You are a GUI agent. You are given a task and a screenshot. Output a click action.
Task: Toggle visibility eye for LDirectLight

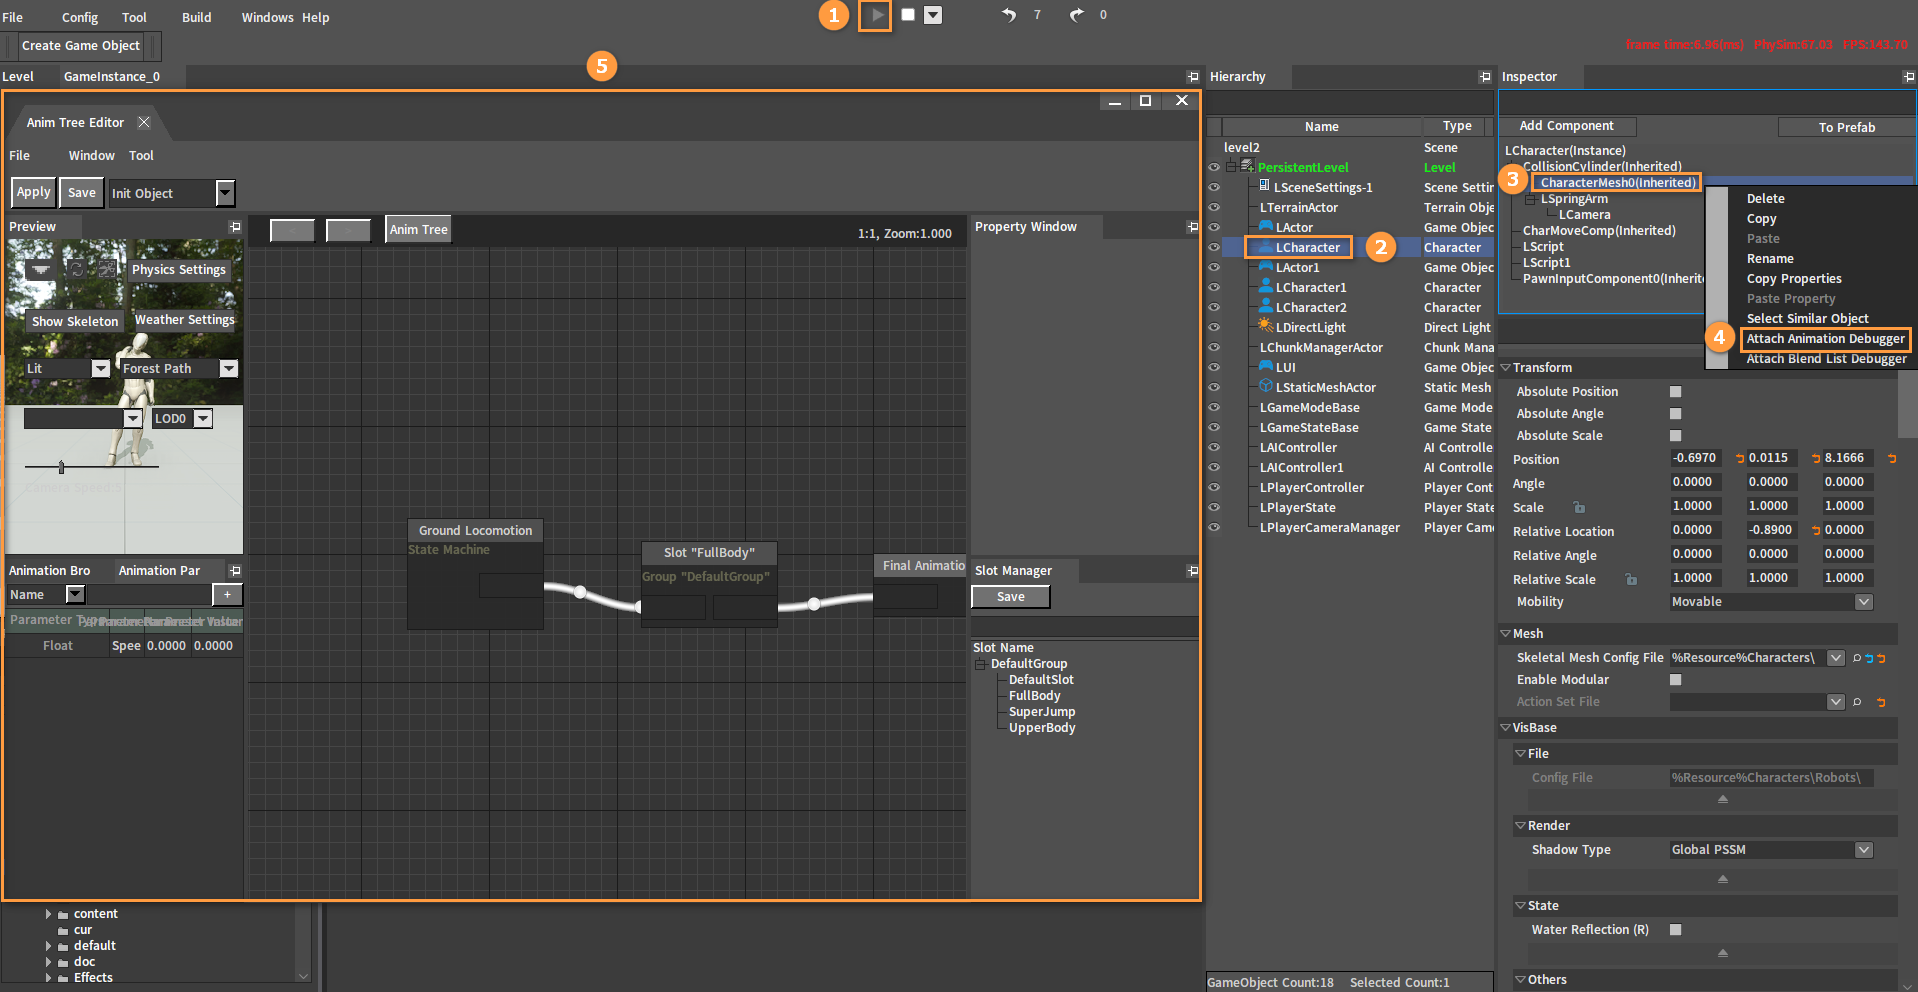click(1214, 327)
